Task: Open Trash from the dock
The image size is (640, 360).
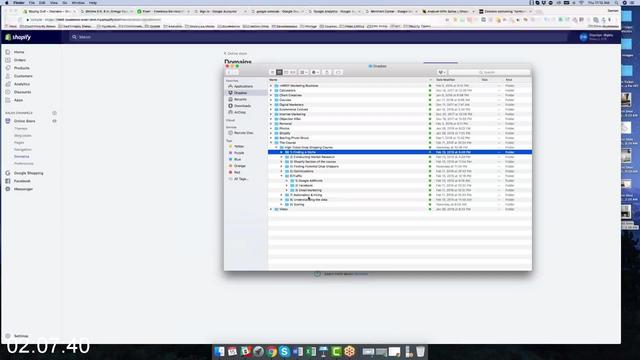Action: pos(420,351)
